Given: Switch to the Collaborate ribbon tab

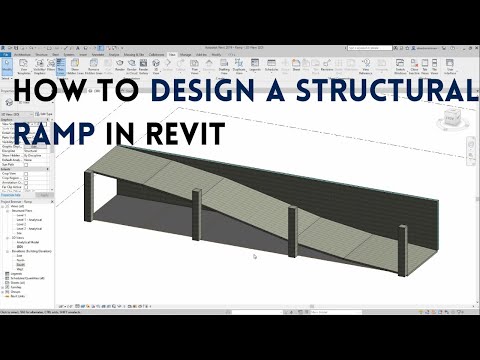Looking at the screenshot, I should point(156,55).
